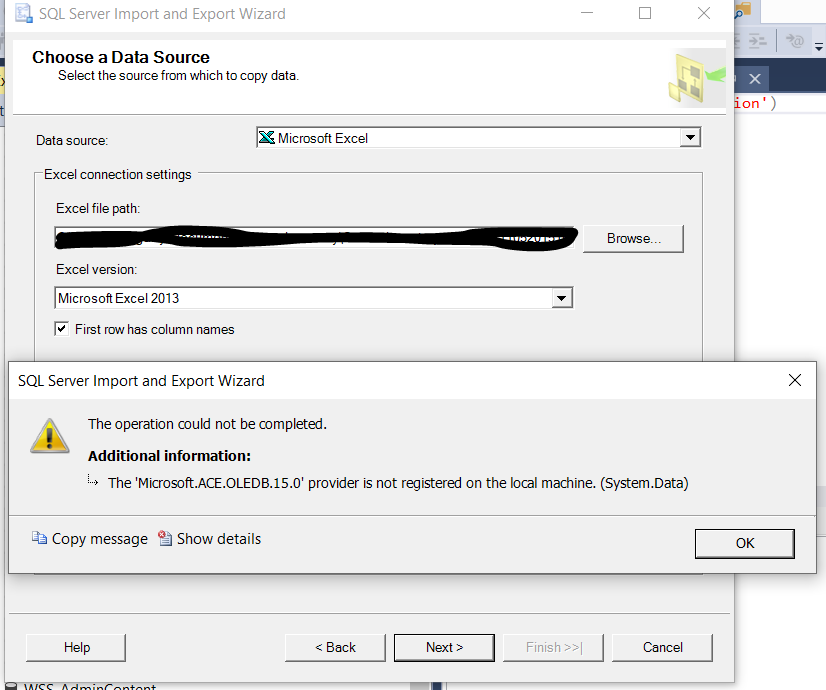The image size is (826, 690).
Task: Maximize the Import and Export Wizard window
Action: pos(645,13)
